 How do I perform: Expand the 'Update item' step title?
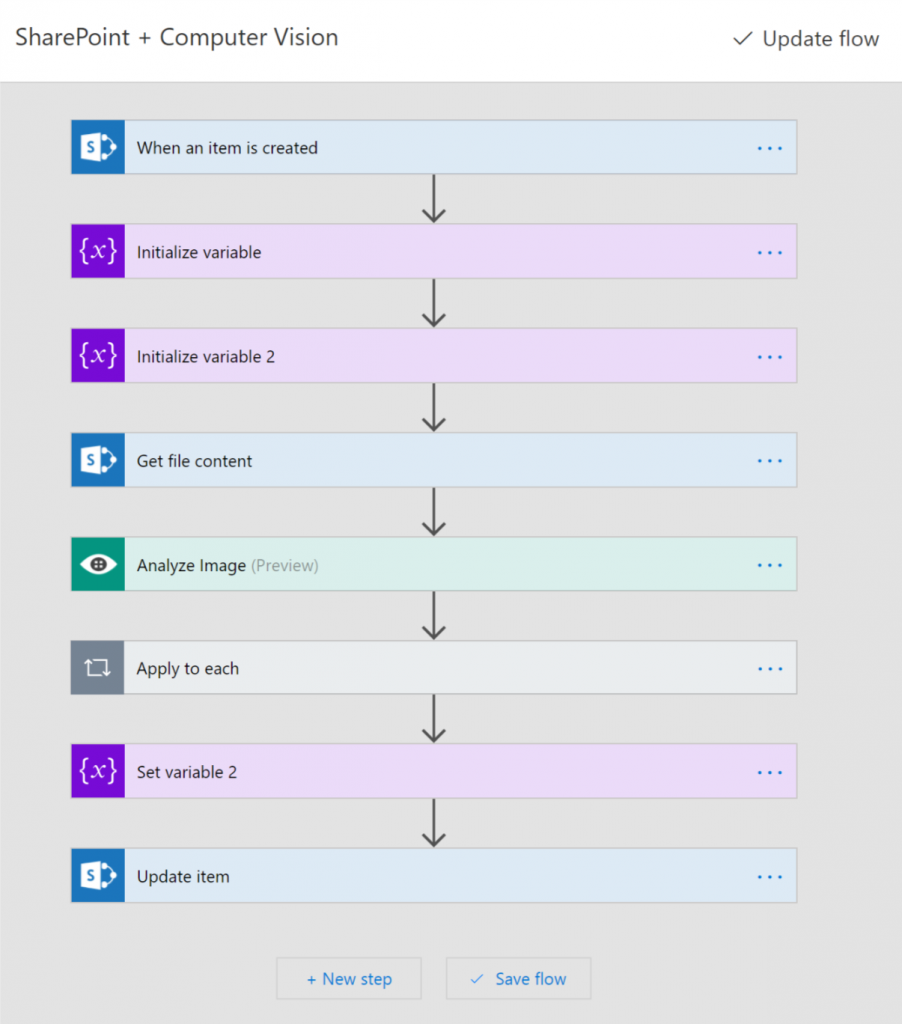pos(183,876)
